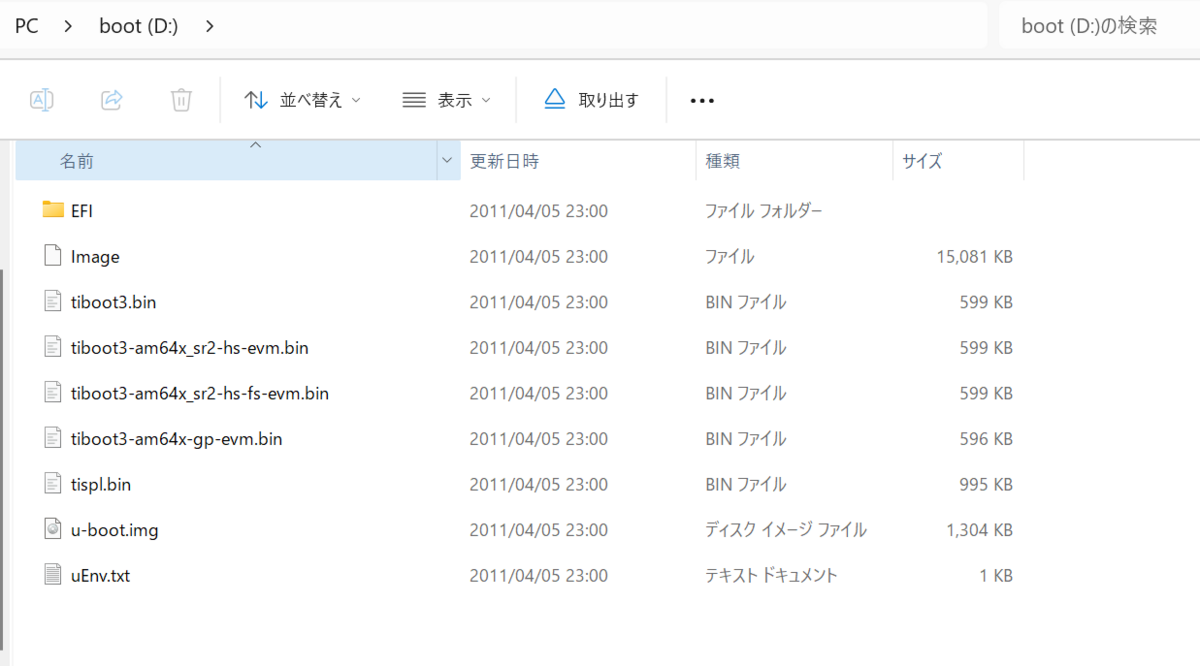Click the Delete trash icon
The image size is (1200, 666).
[x=181, y=100]
